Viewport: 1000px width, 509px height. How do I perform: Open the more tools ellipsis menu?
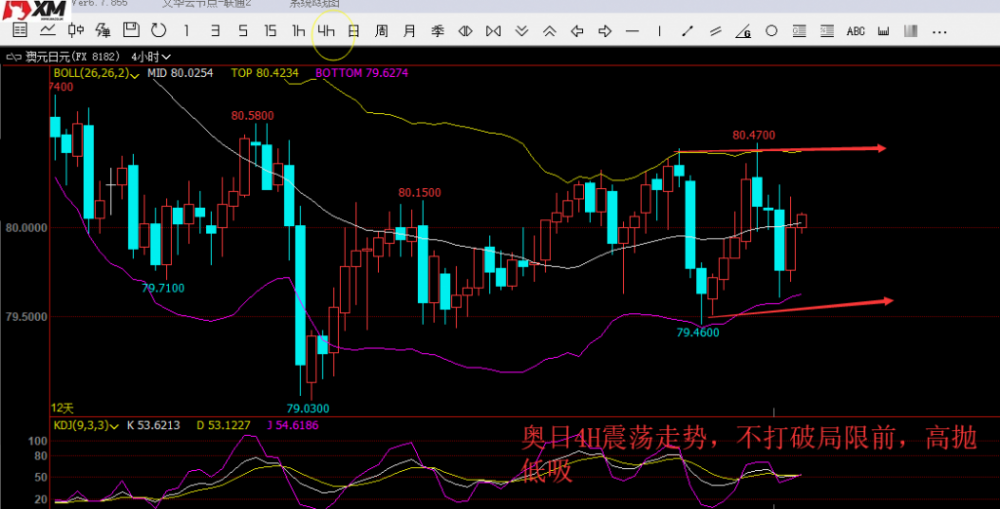point(939,31)
